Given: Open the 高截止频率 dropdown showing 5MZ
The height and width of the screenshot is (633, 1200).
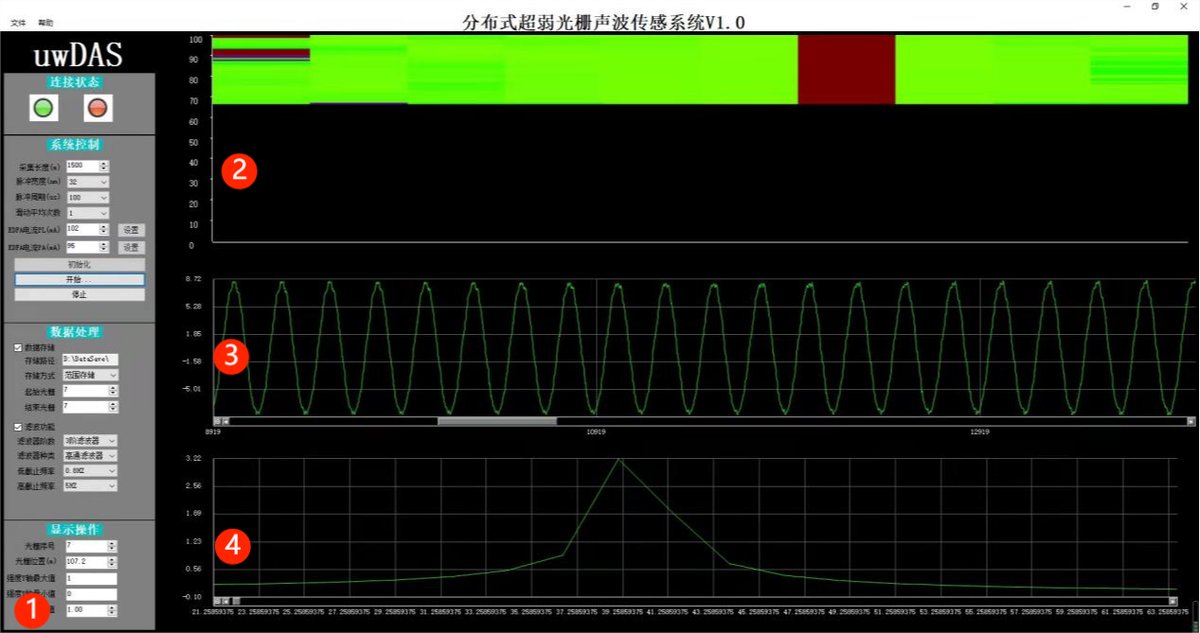Looking at the screenshot, I should (90, 485).
